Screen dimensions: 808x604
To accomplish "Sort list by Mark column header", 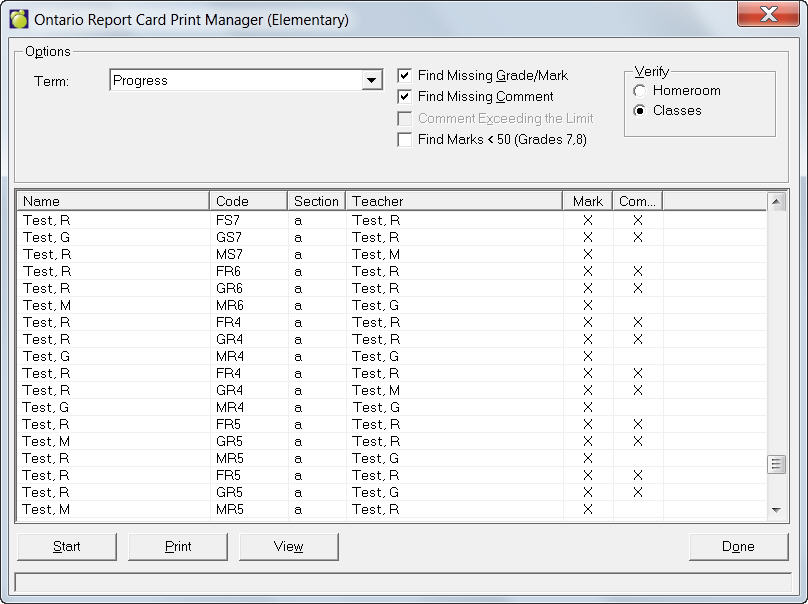I will tap(588, 201).
